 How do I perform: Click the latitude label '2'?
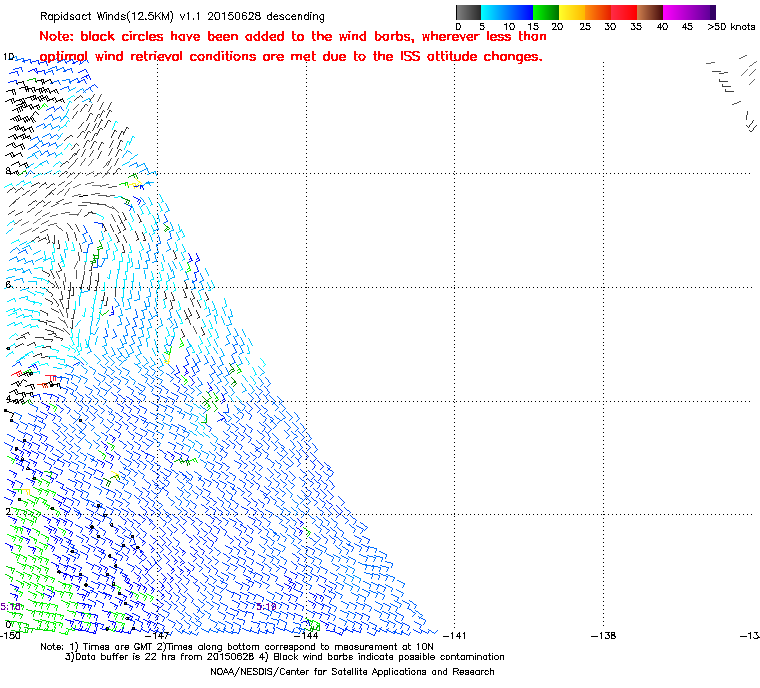tap(8, 512)
